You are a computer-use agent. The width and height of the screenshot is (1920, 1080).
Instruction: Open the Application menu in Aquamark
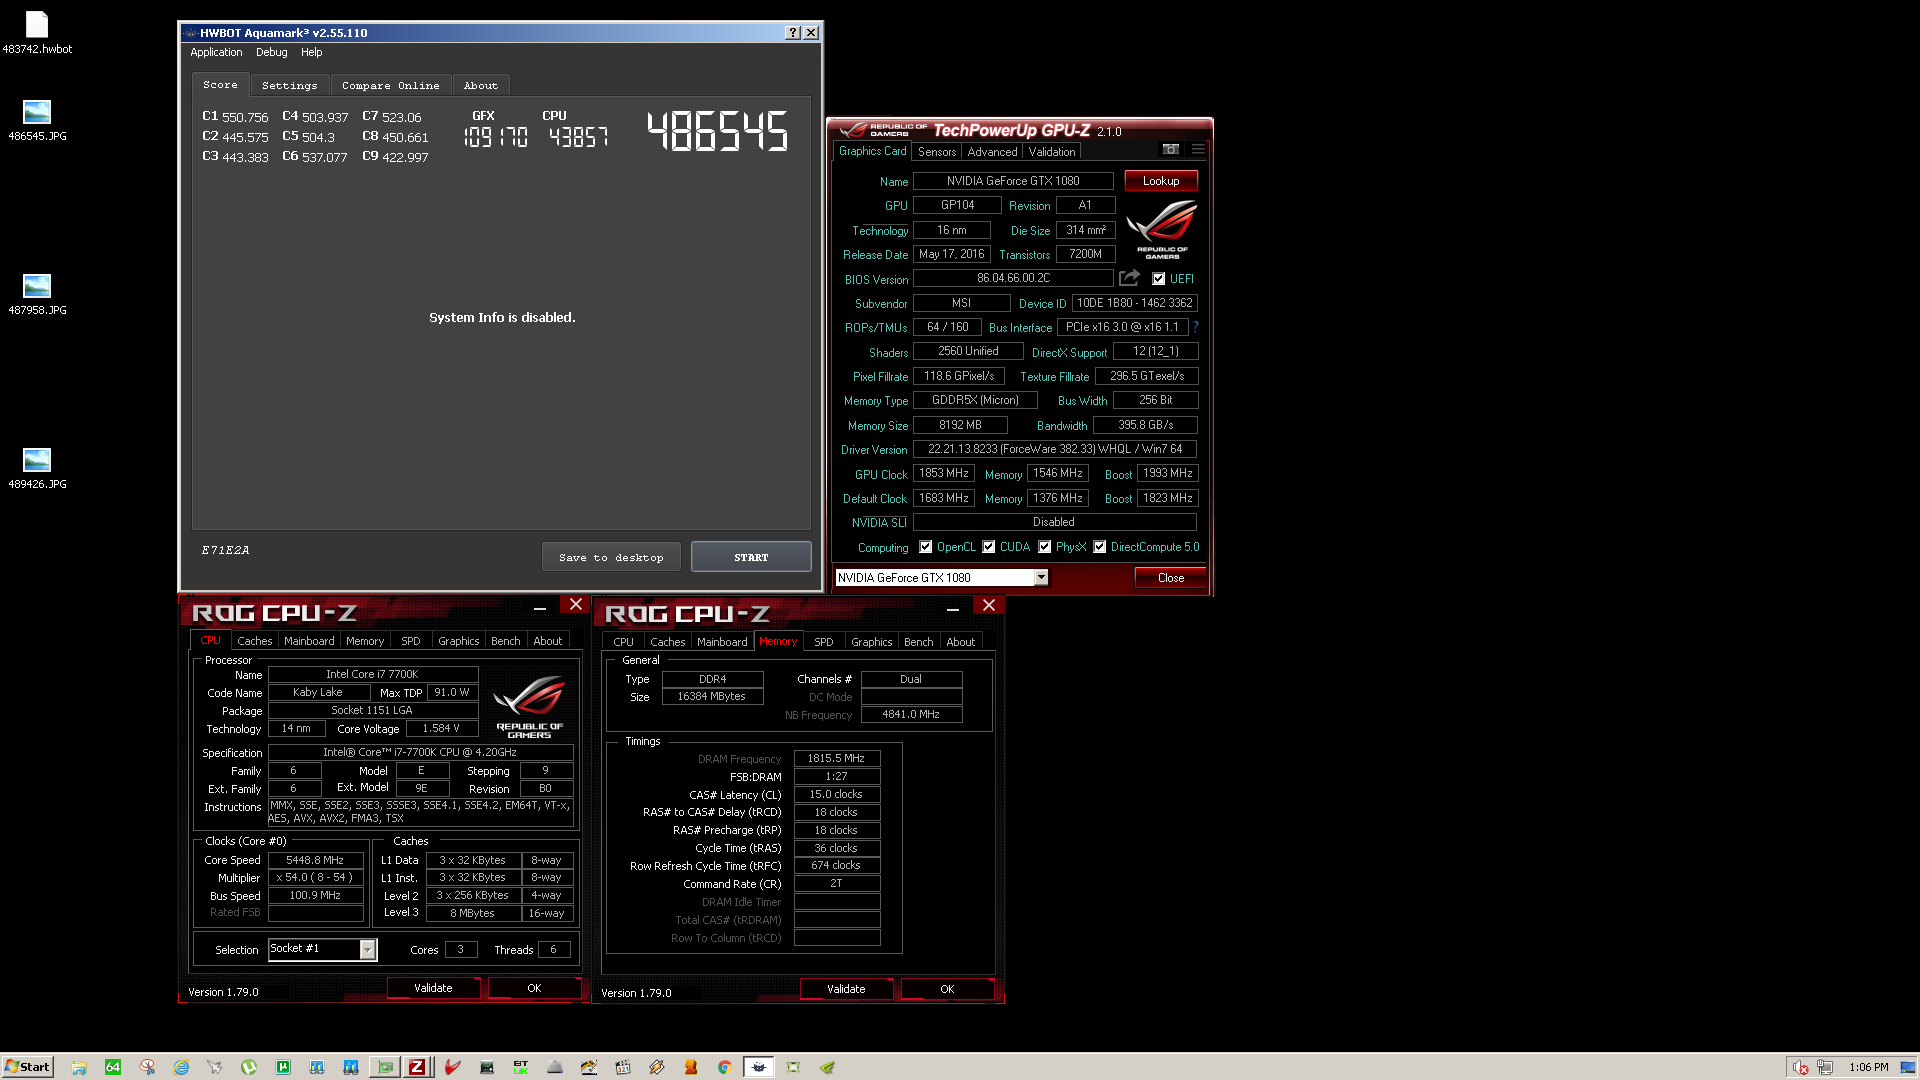tap(216, 52)
